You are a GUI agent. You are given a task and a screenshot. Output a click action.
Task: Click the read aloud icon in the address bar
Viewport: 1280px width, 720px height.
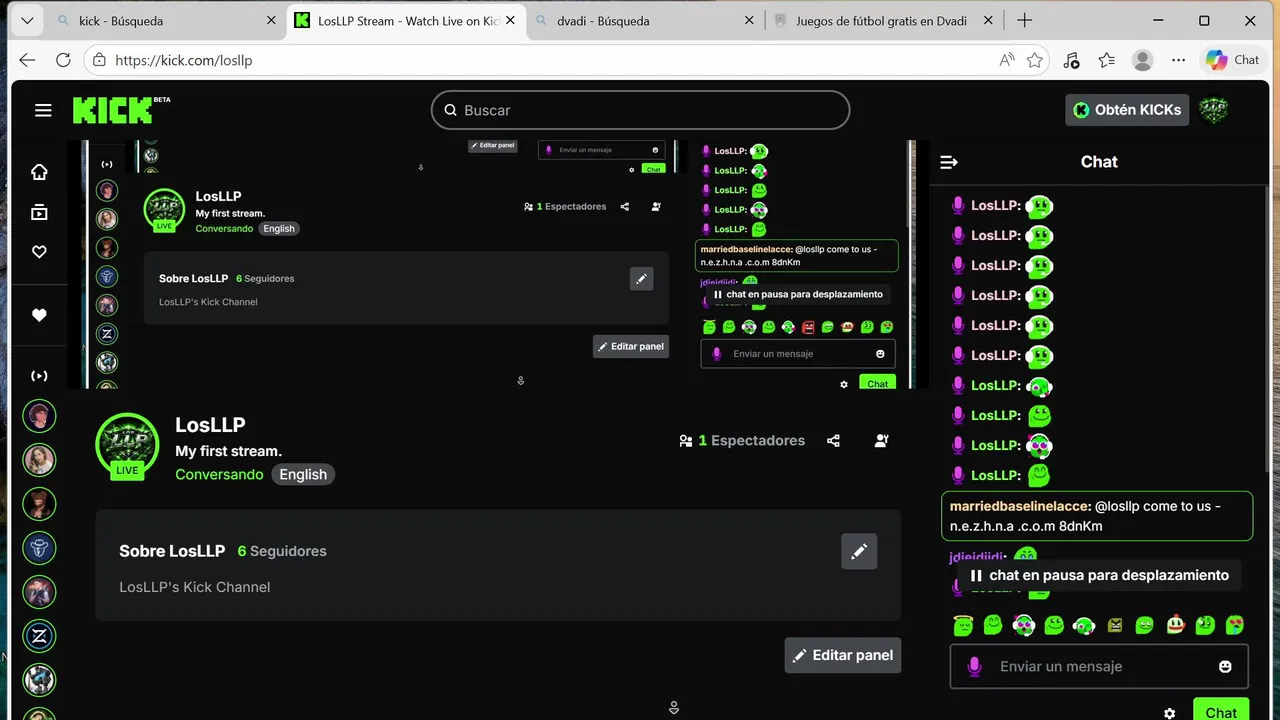(x=1006, y=60)
